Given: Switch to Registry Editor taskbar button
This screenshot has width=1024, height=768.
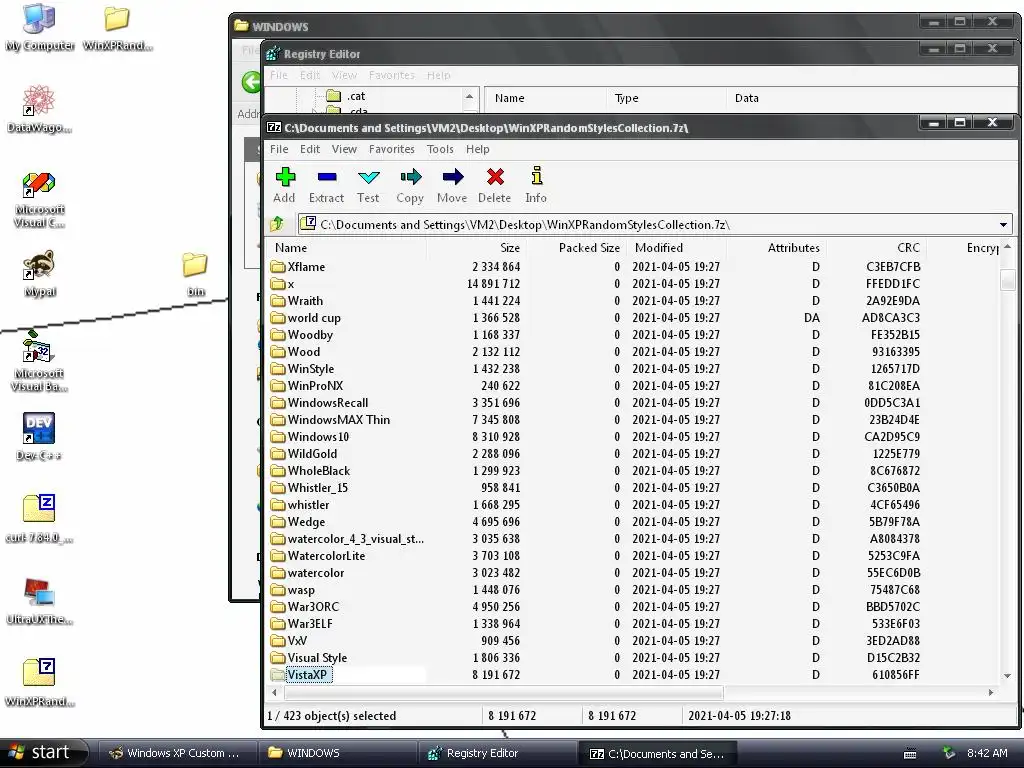Looking at the screenshot, I should pyautogui.click(x=498, y=753).
